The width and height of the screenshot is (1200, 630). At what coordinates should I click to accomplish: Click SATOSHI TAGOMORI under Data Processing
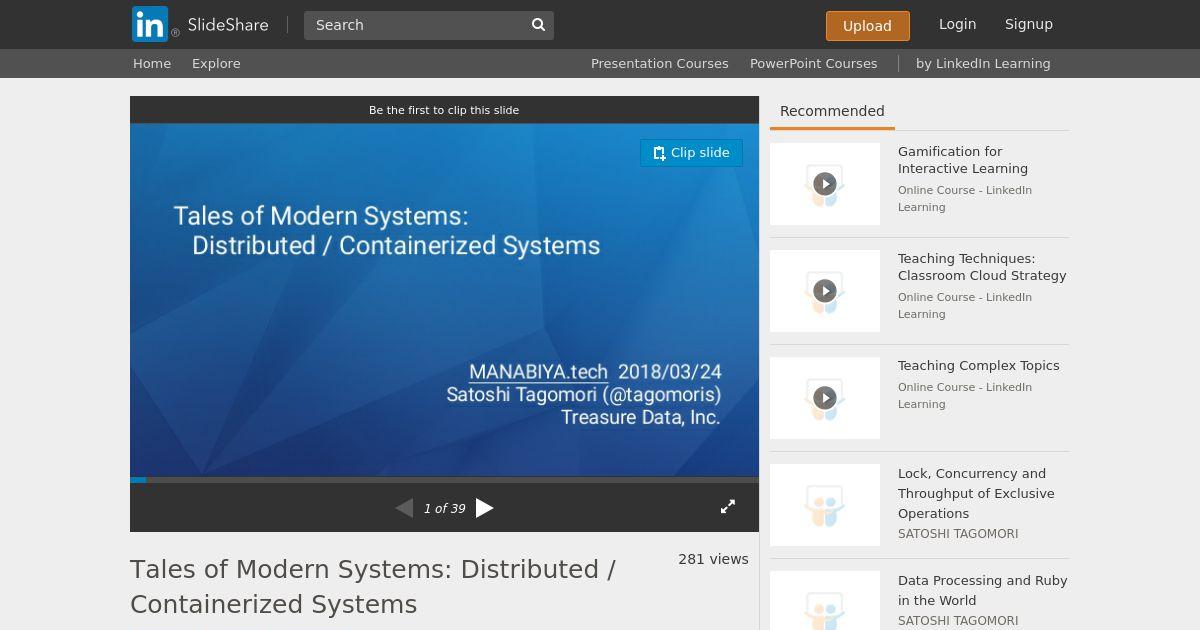coord(958,621)
